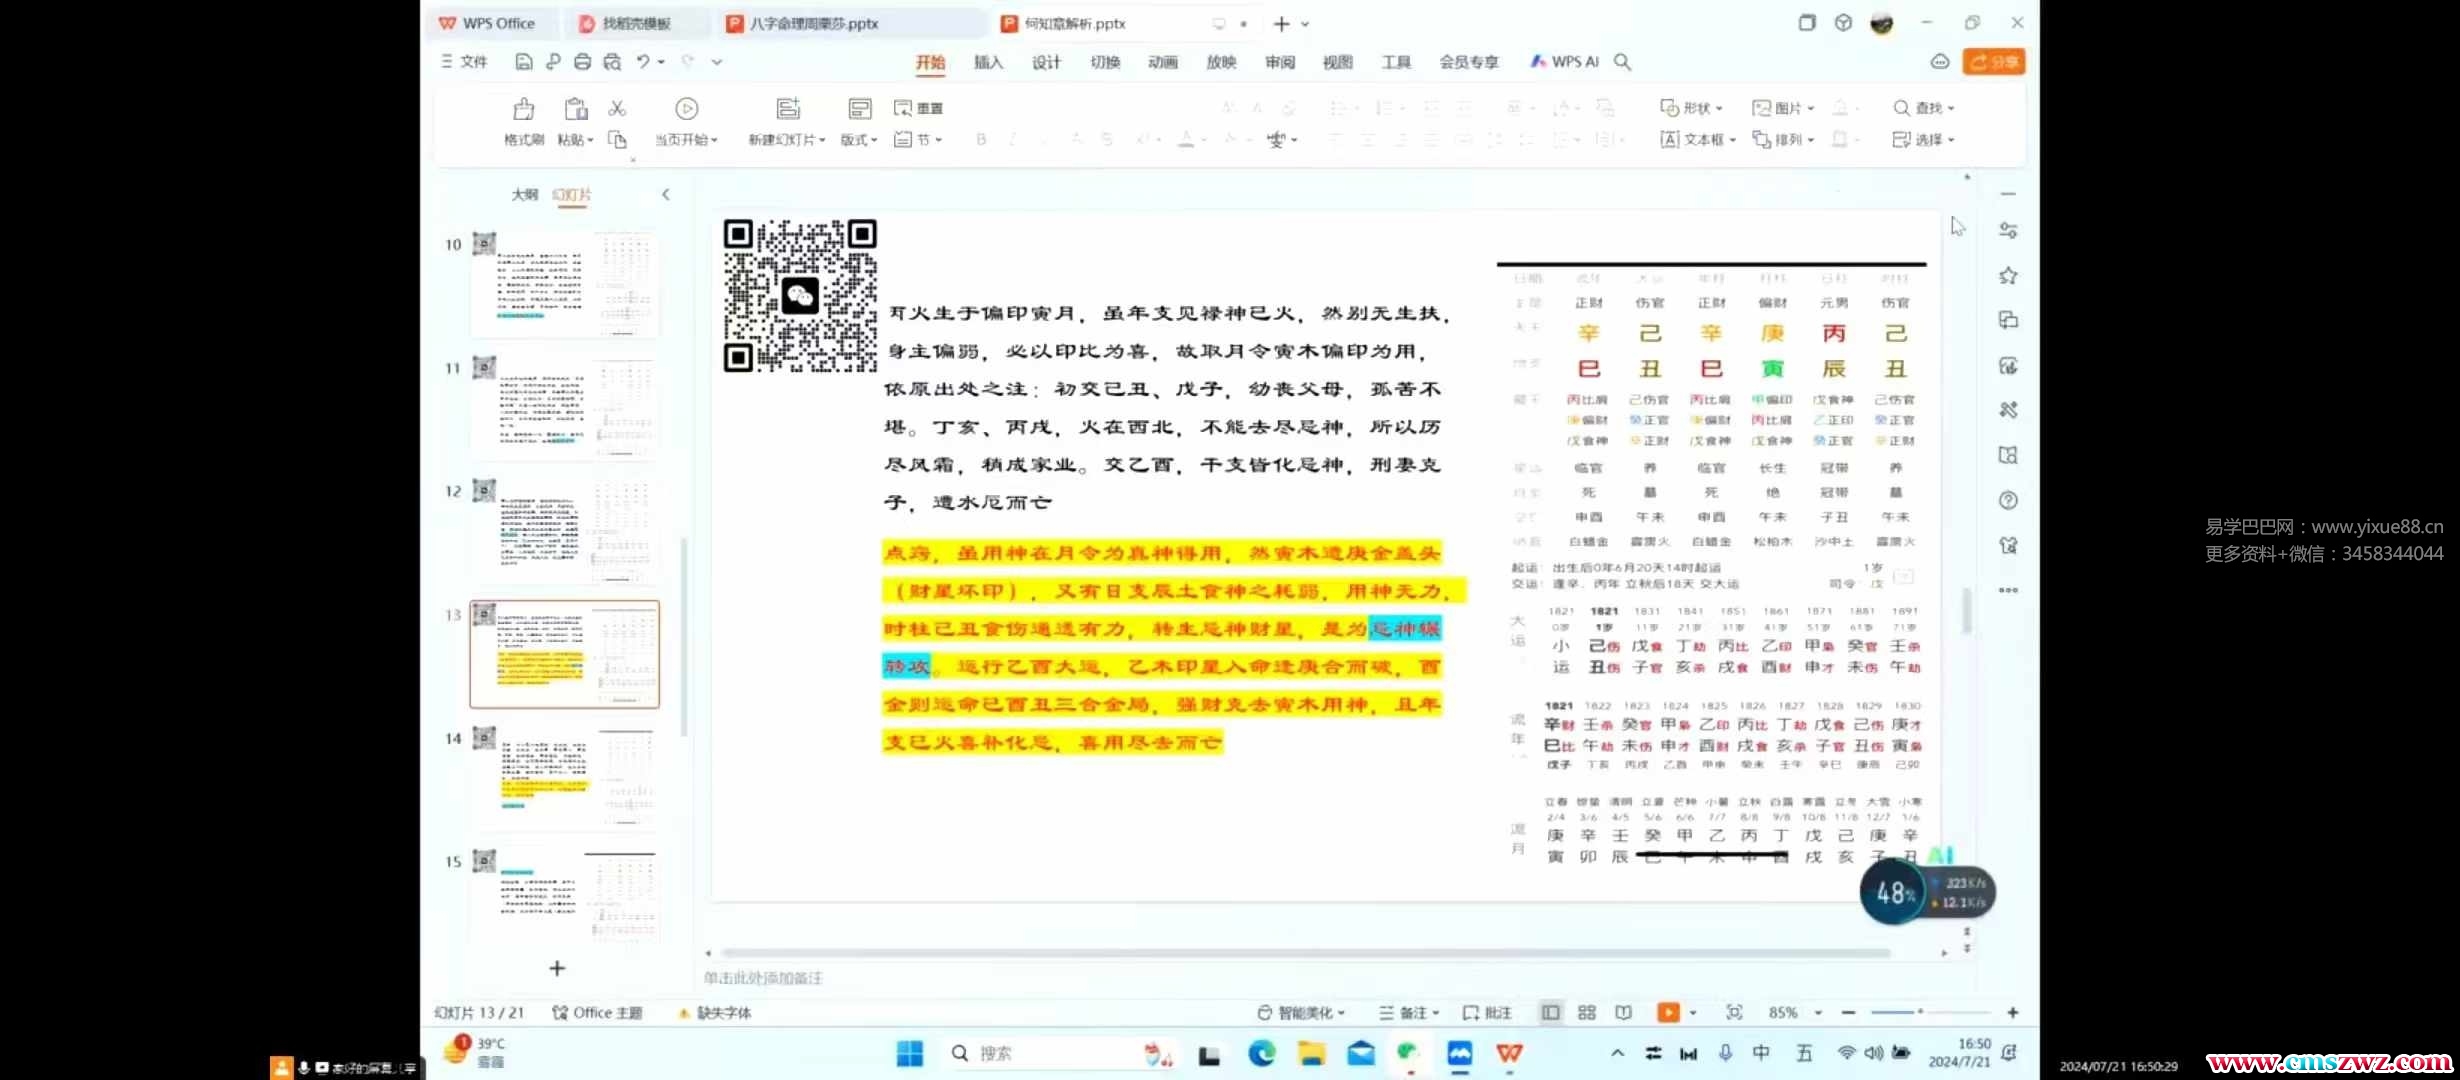Open the search magnifier next to WPS AI
The height and width of the screenshot is (1080, 2460).
1622,62
